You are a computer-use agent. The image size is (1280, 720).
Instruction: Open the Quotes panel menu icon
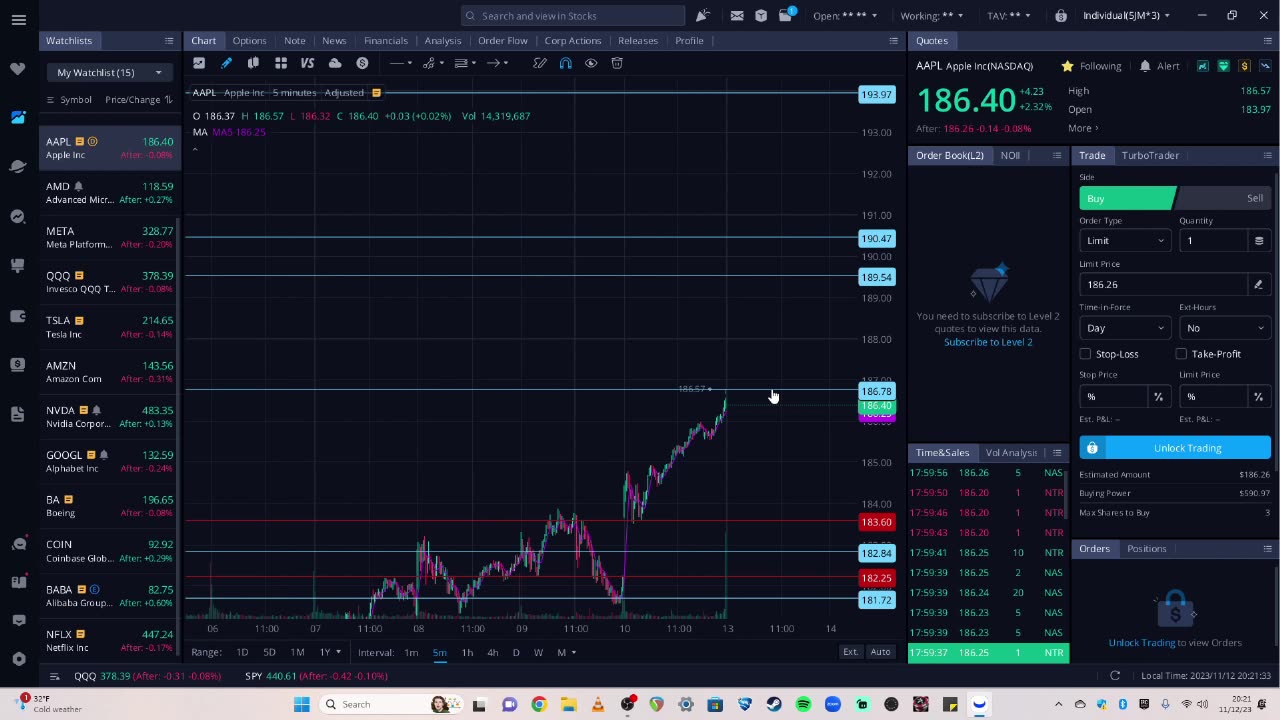(x=1267, y=40)
